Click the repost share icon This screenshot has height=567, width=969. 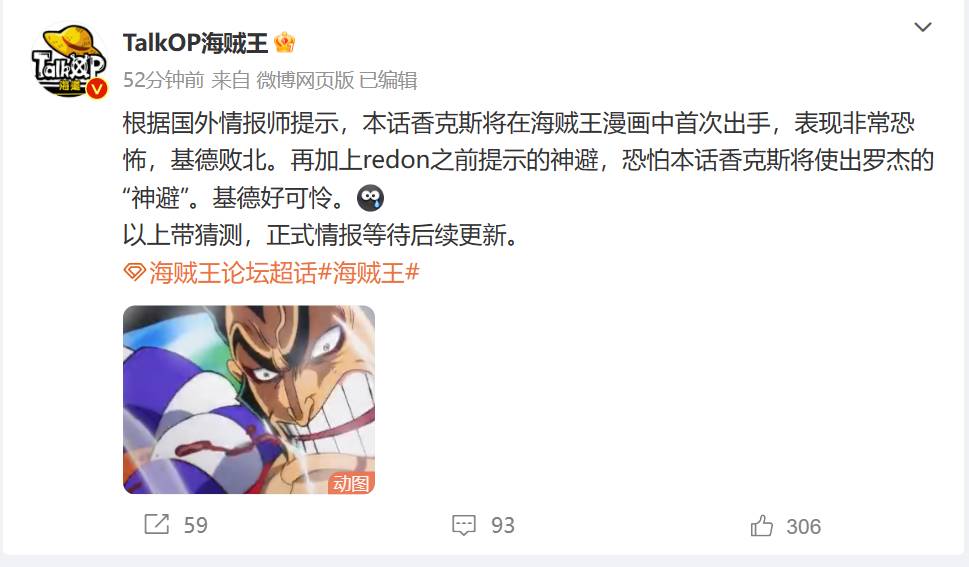[156, 524]
